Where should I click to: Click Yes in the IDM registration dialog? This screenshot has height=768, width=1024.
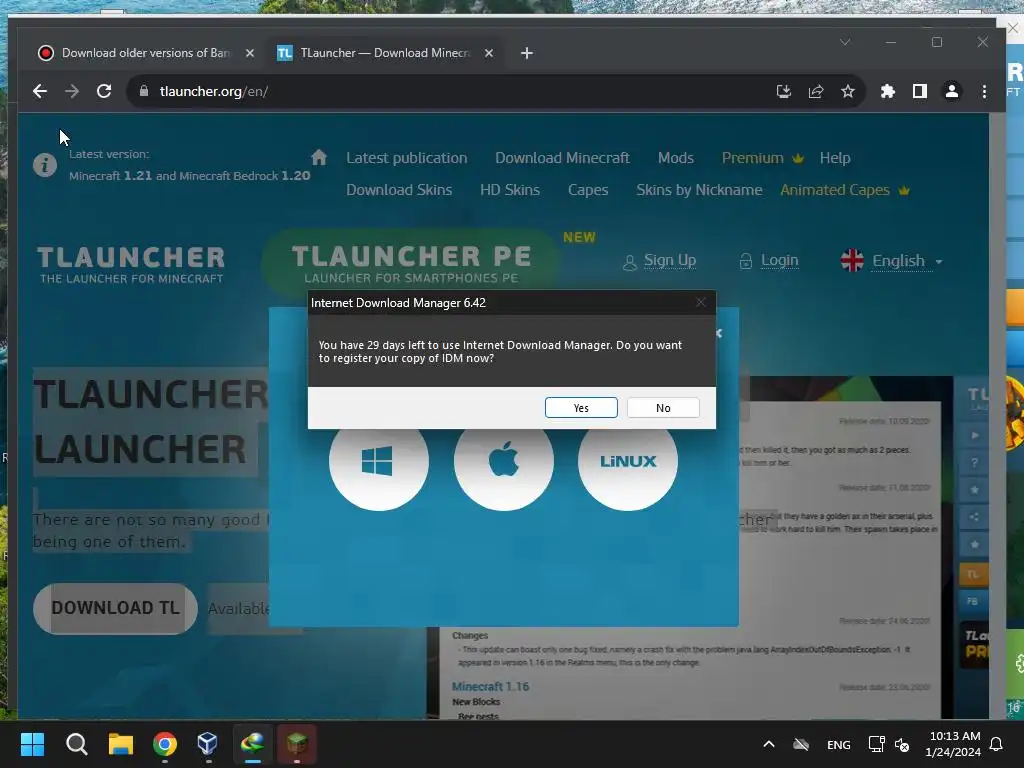pos(581,408)
